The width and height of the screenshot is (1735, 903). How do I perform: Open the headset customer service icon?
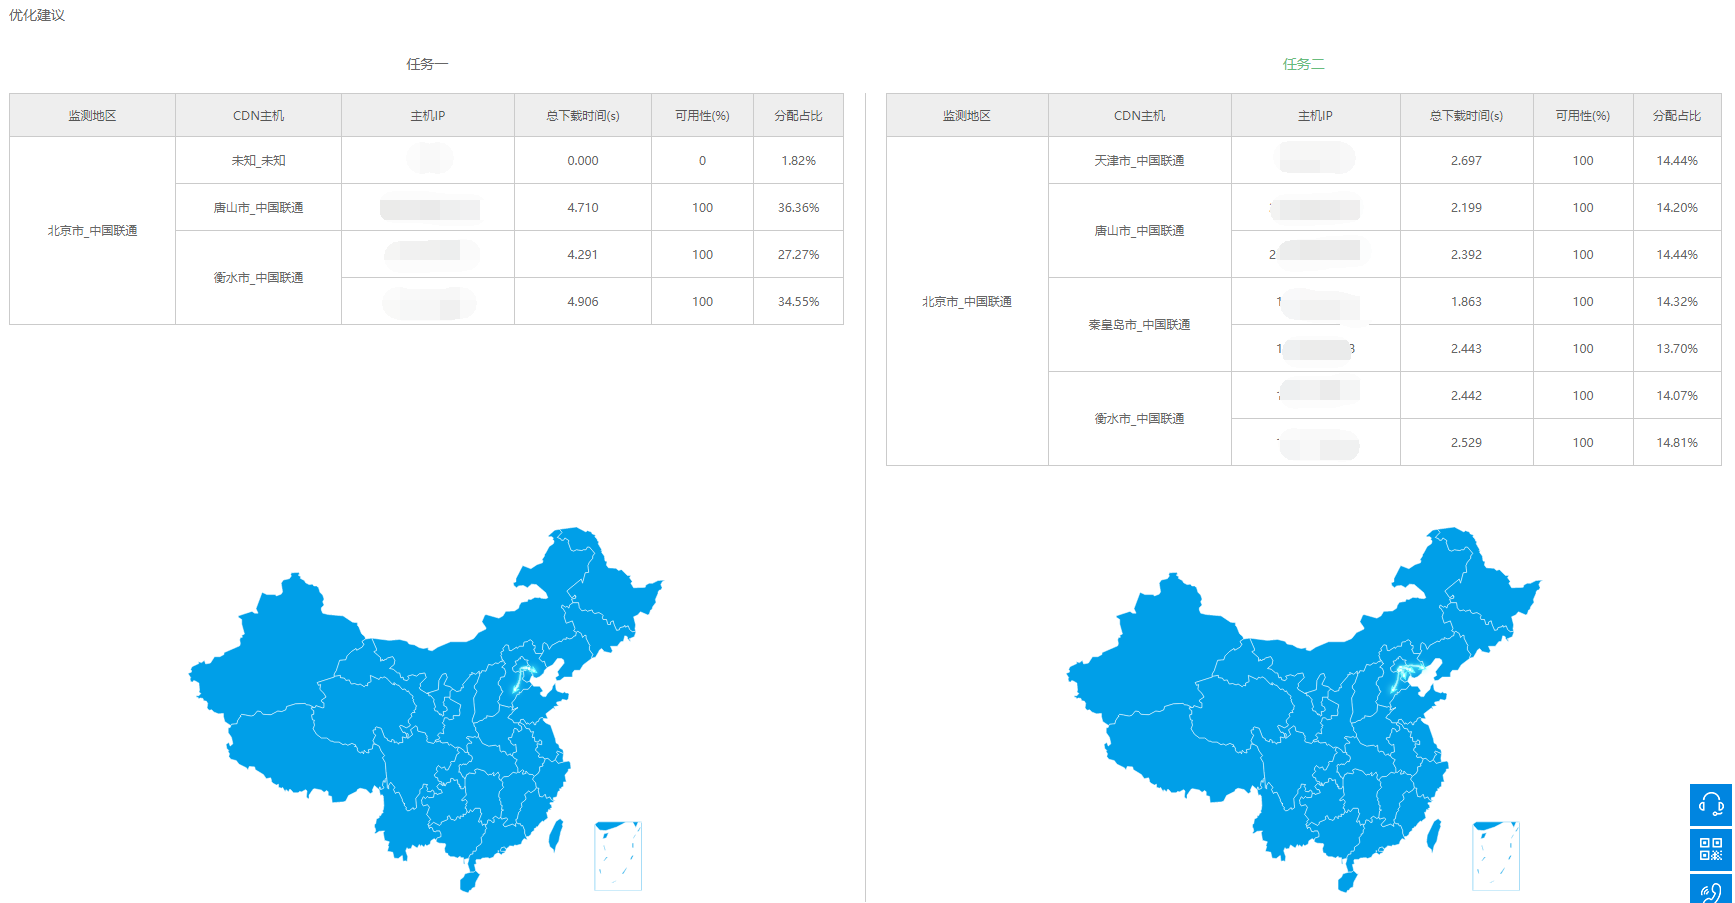tap(1710, 804)
